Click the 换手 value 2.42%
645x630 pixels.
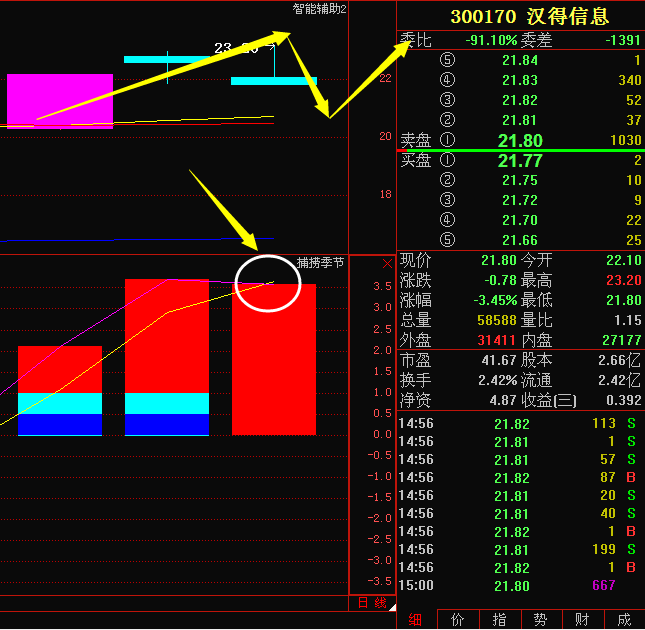click(497, 380)
